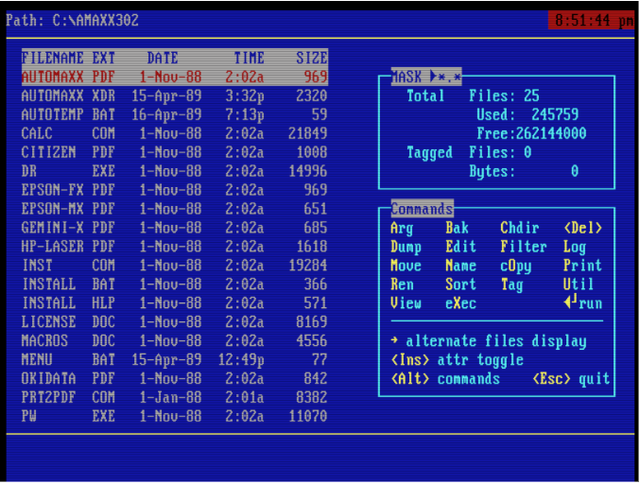
Task: Click the Ren command
Action: [402, 284]
